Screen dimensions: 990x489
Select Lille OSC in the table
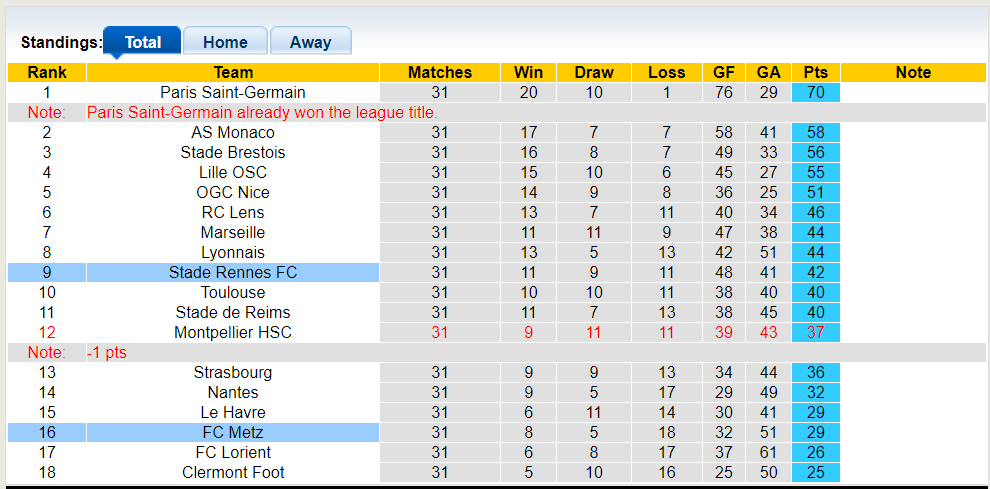[233, 172]
